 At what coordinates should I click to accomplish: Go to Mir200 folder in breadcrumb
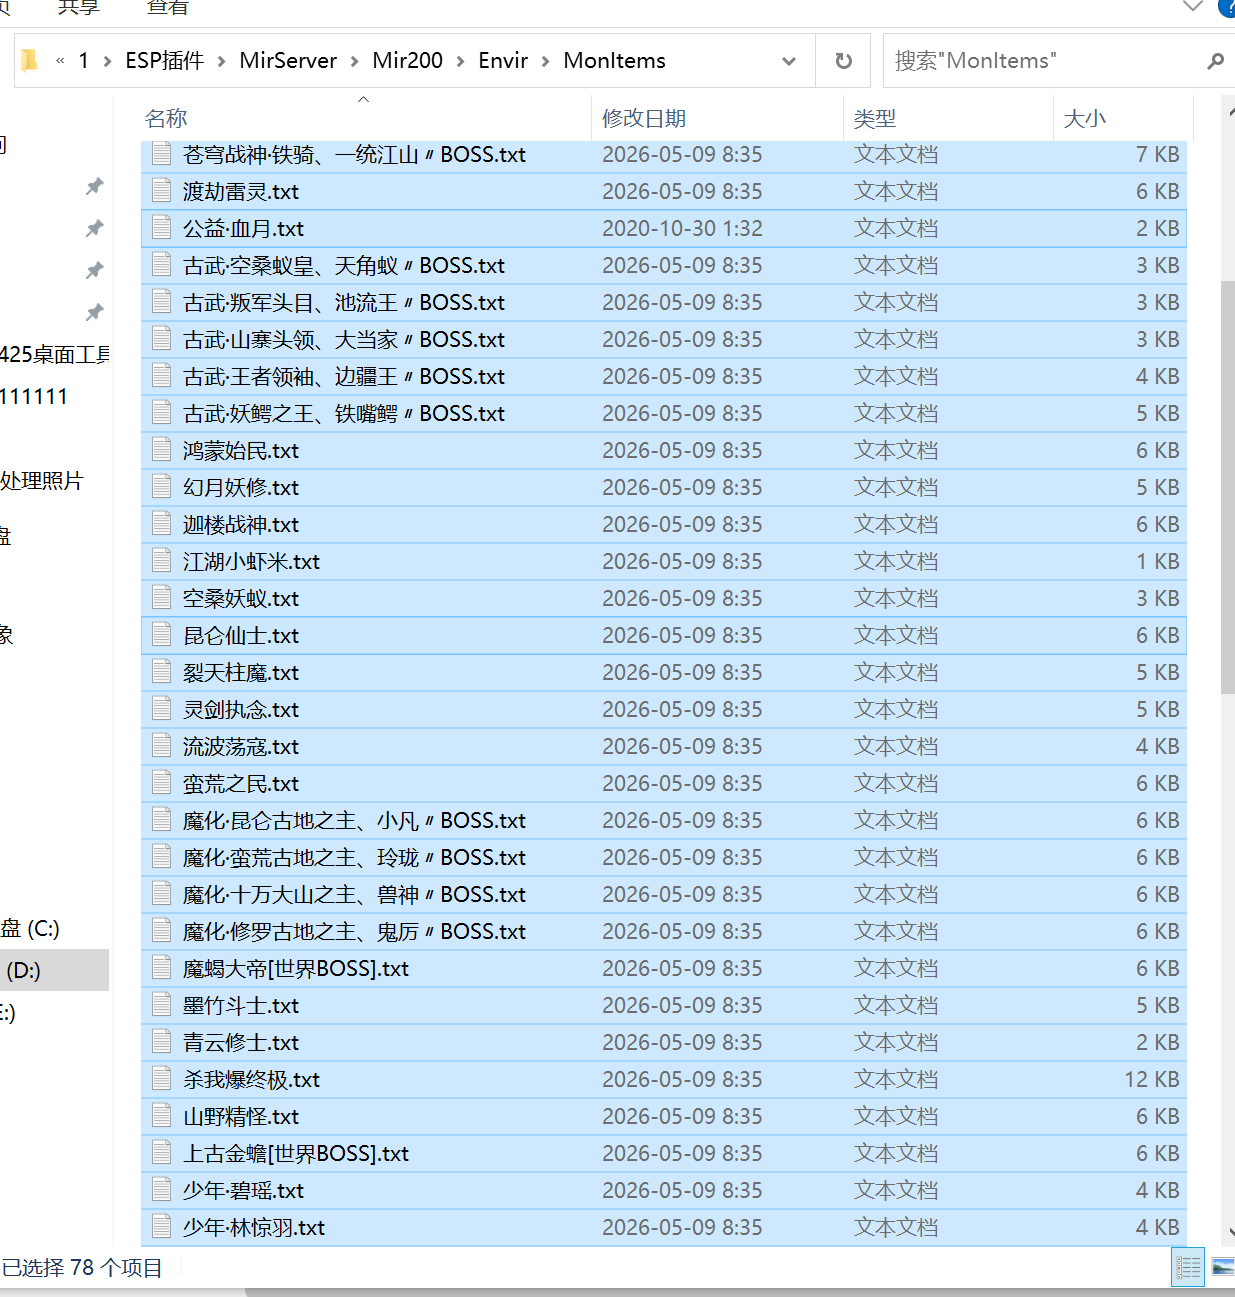[407, 61]
